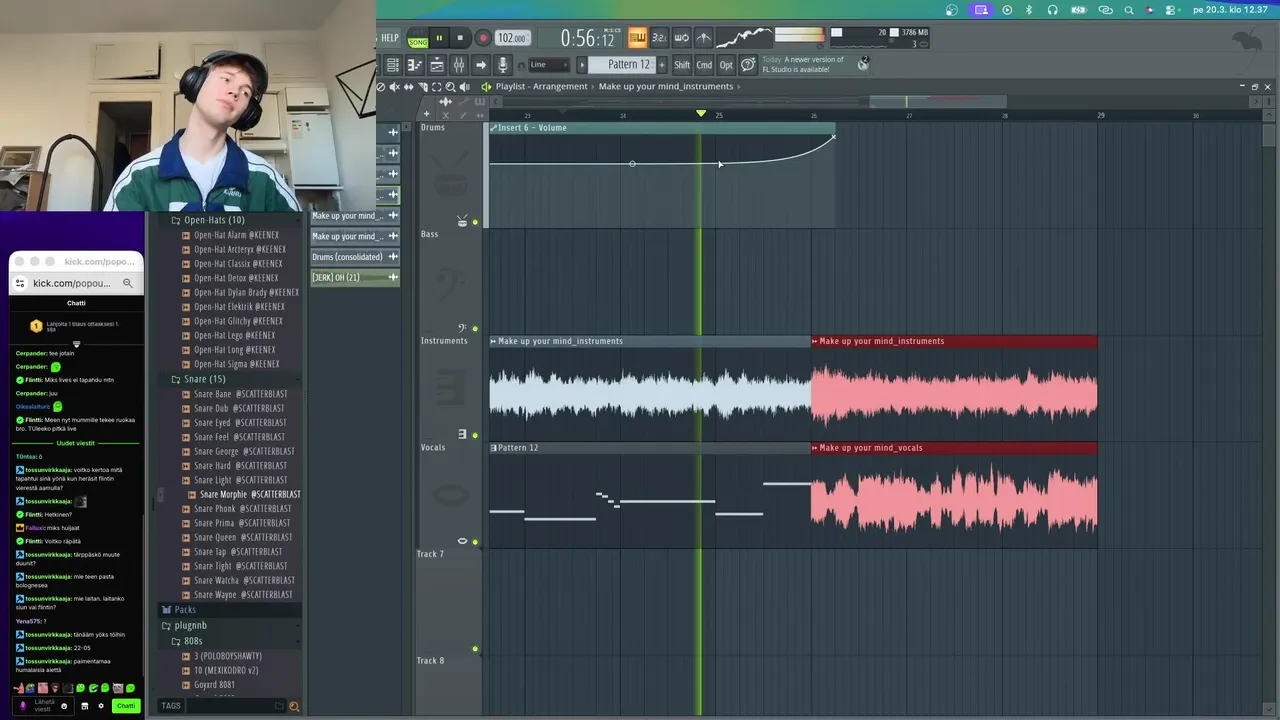The image size is (1280, 720).
Task: Click the TAGS button in browser
Action: pyautogui.click(x=171, y=706)
